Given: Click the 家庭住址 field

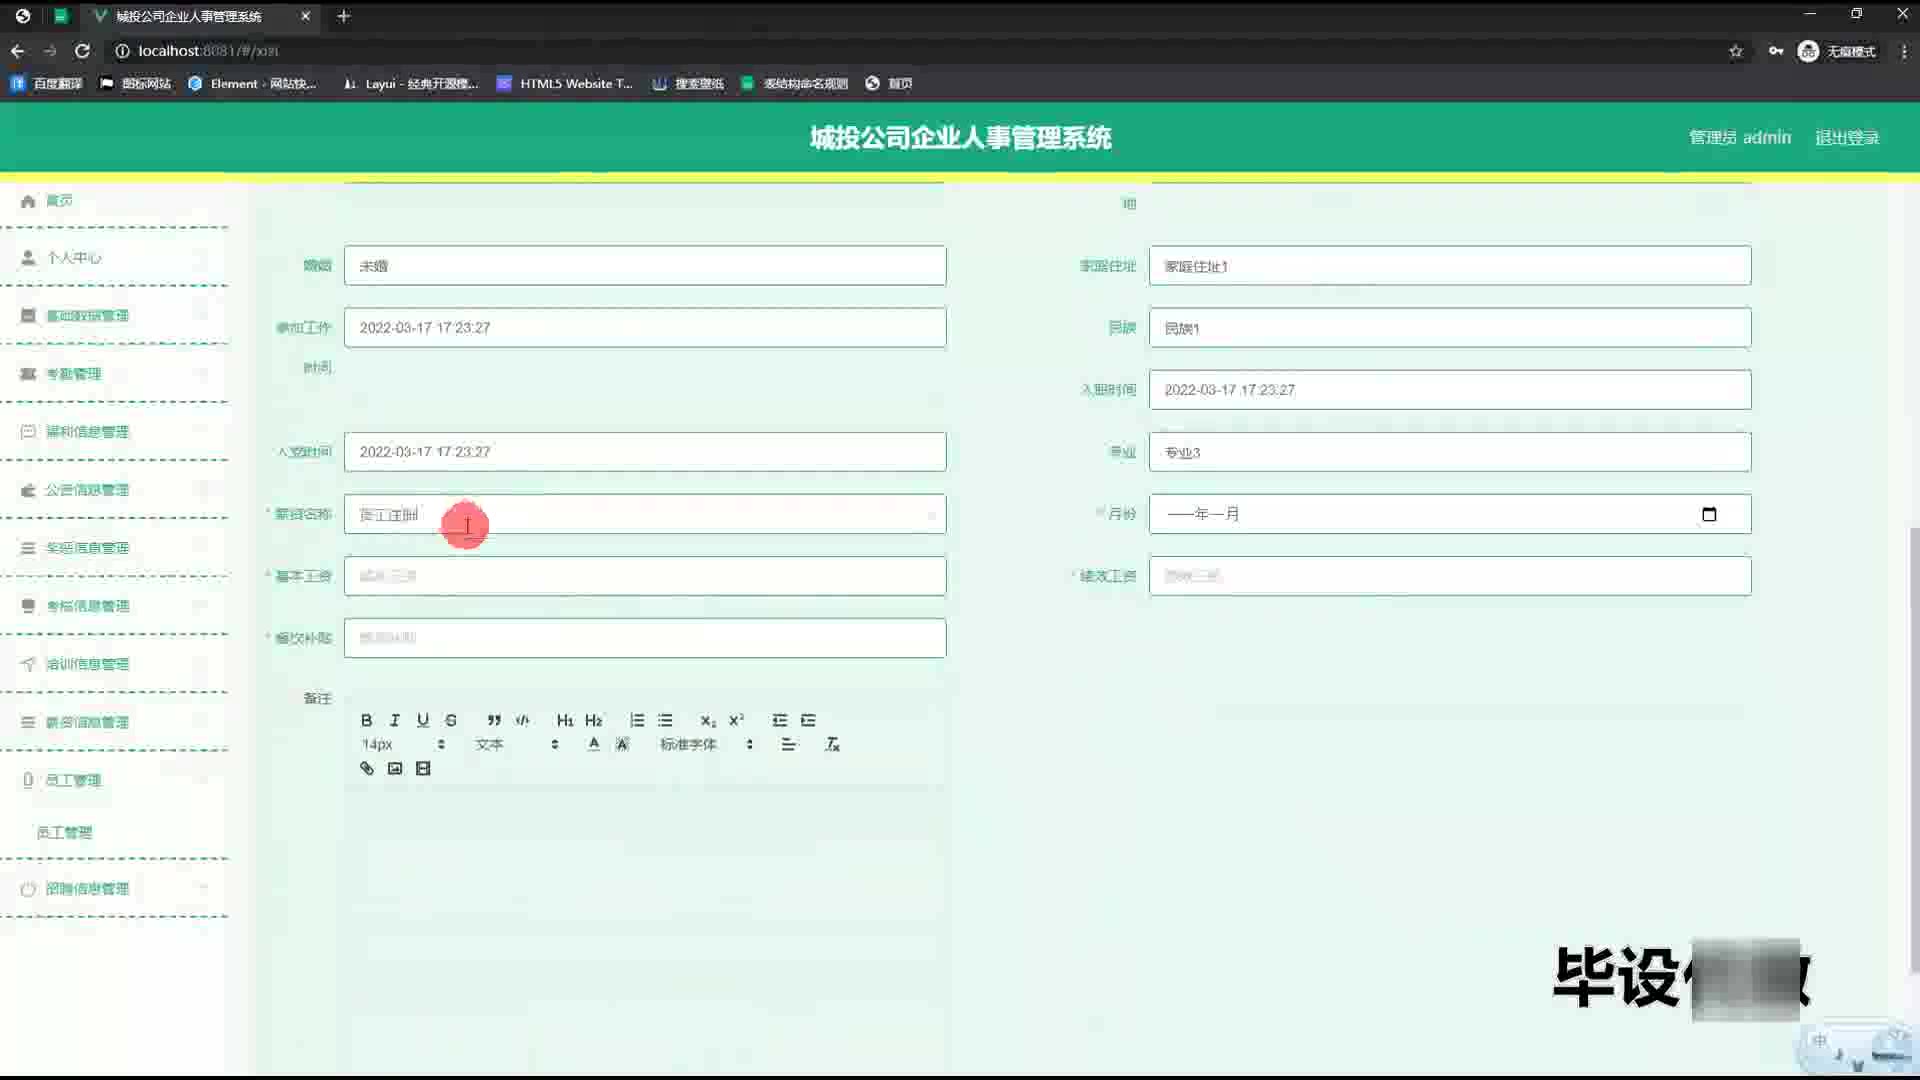Looking at the screenshot, I should pos(1450,266).
